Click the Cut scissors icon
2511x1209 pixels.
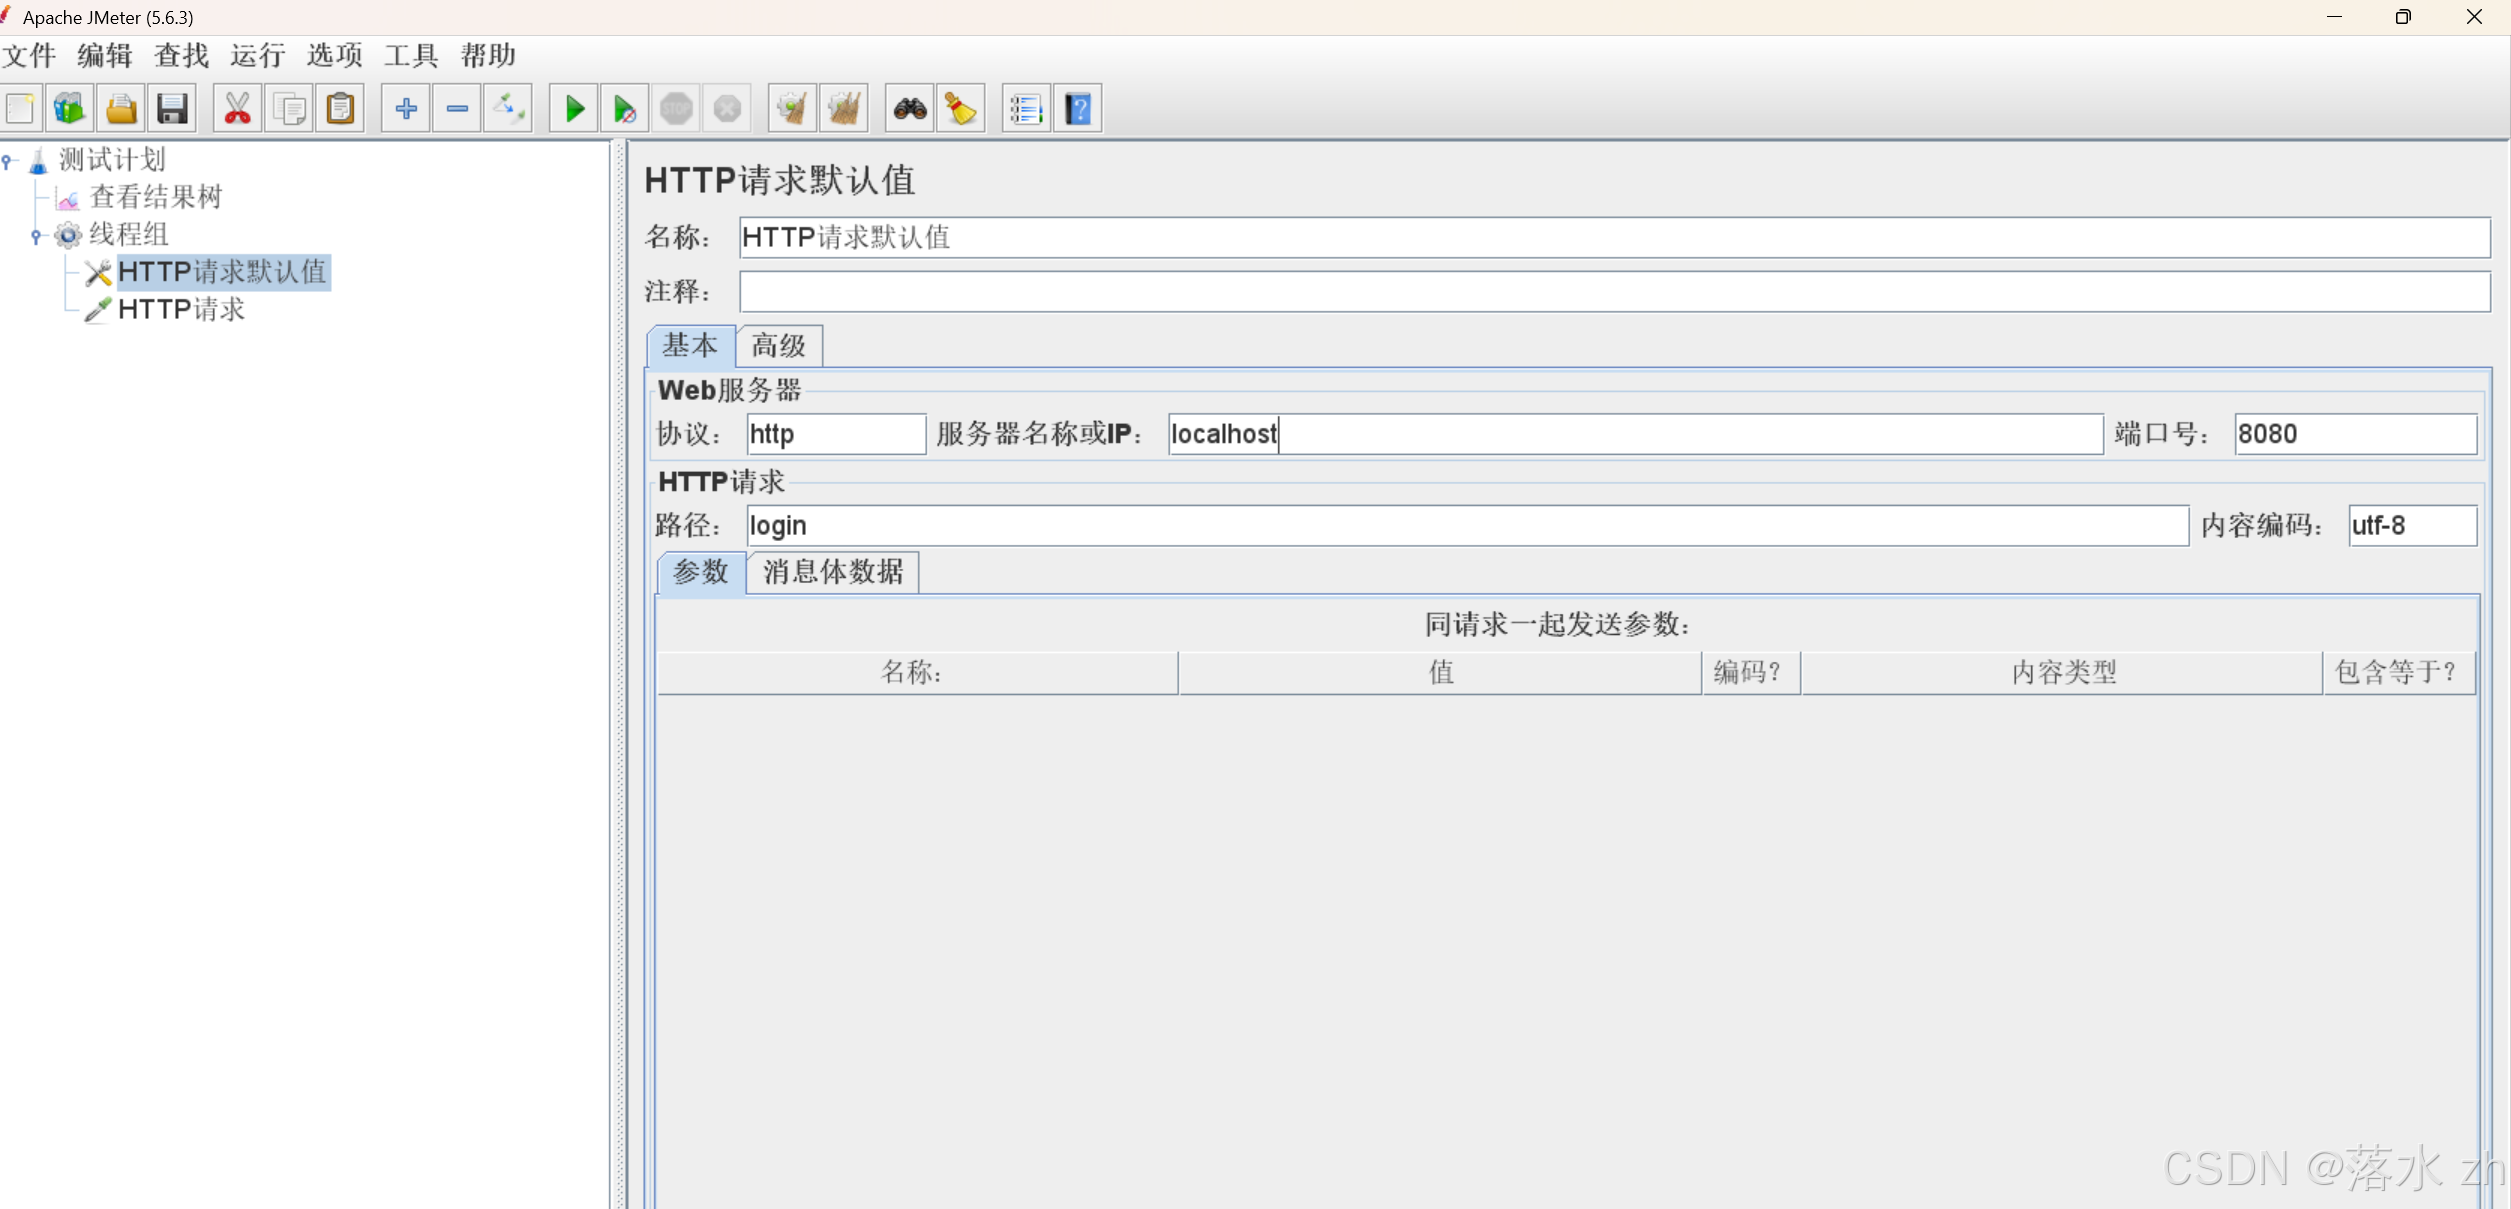pyautogui.click(x=237, y=108)
